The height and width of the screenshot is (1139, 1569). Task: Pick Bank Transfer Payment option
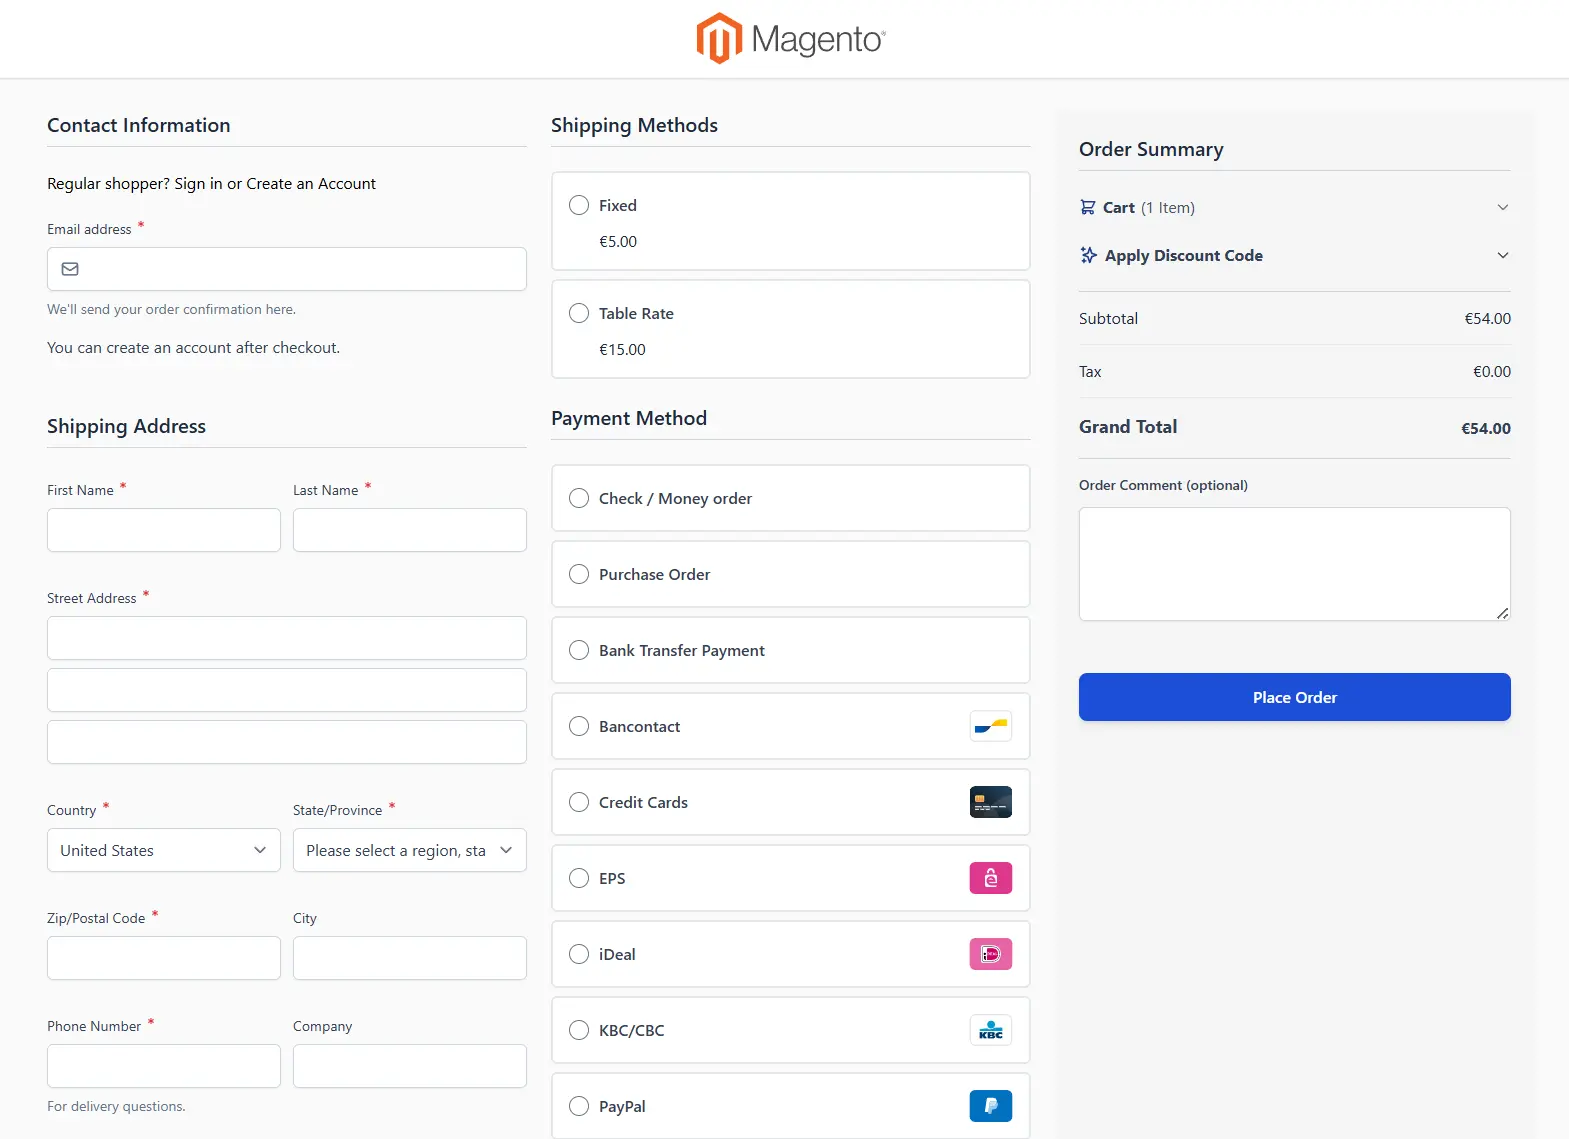click(x=579, y=650)
